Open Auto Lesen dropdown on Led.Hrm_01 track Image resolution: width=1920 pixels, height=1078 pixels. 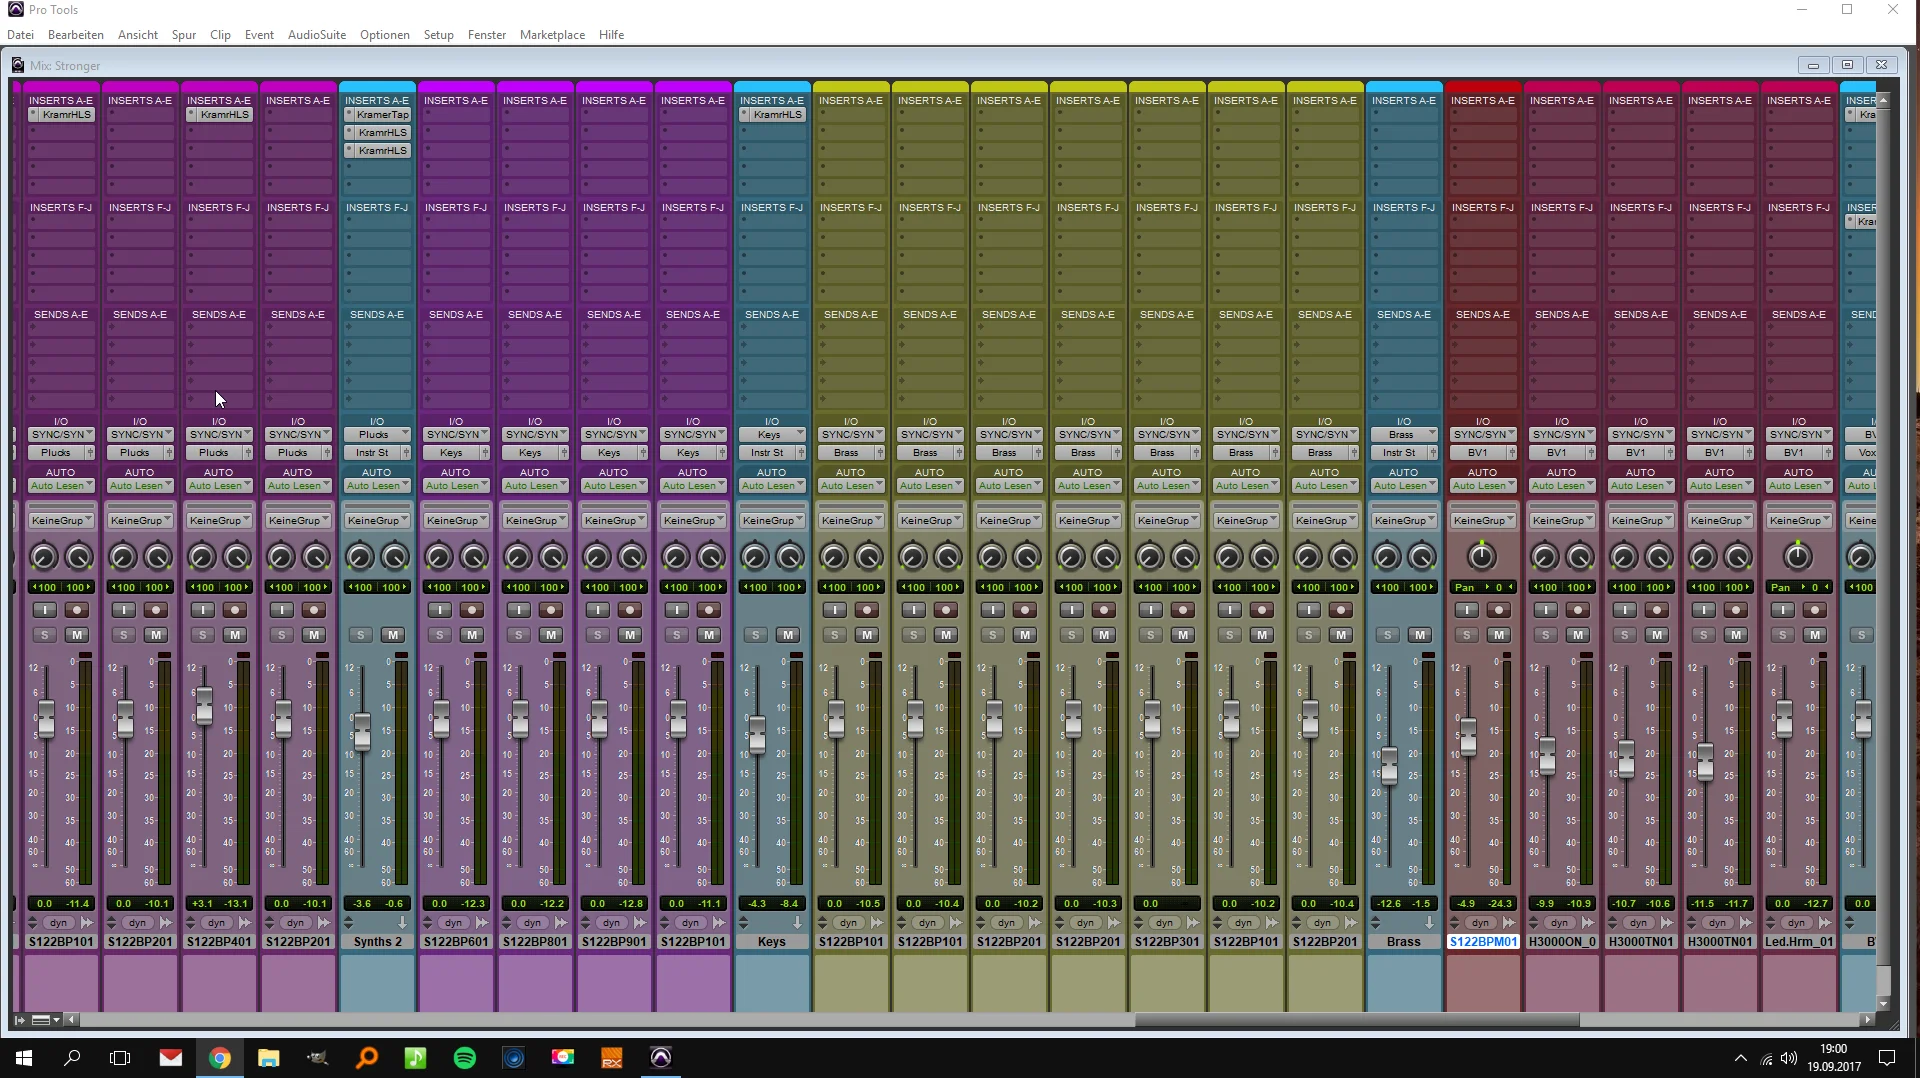(x=1799, y=486)
